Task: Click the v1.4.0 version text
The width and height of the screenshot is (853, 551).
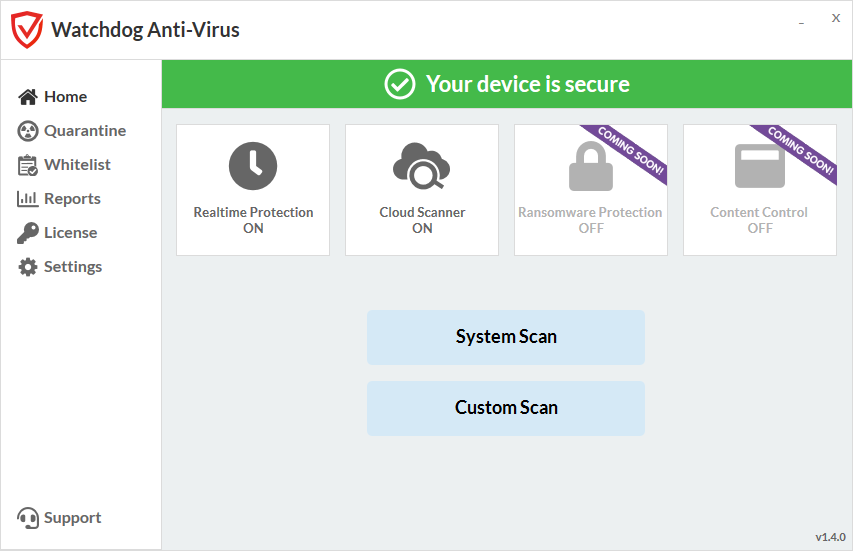Action: click(x=831, y=537)
